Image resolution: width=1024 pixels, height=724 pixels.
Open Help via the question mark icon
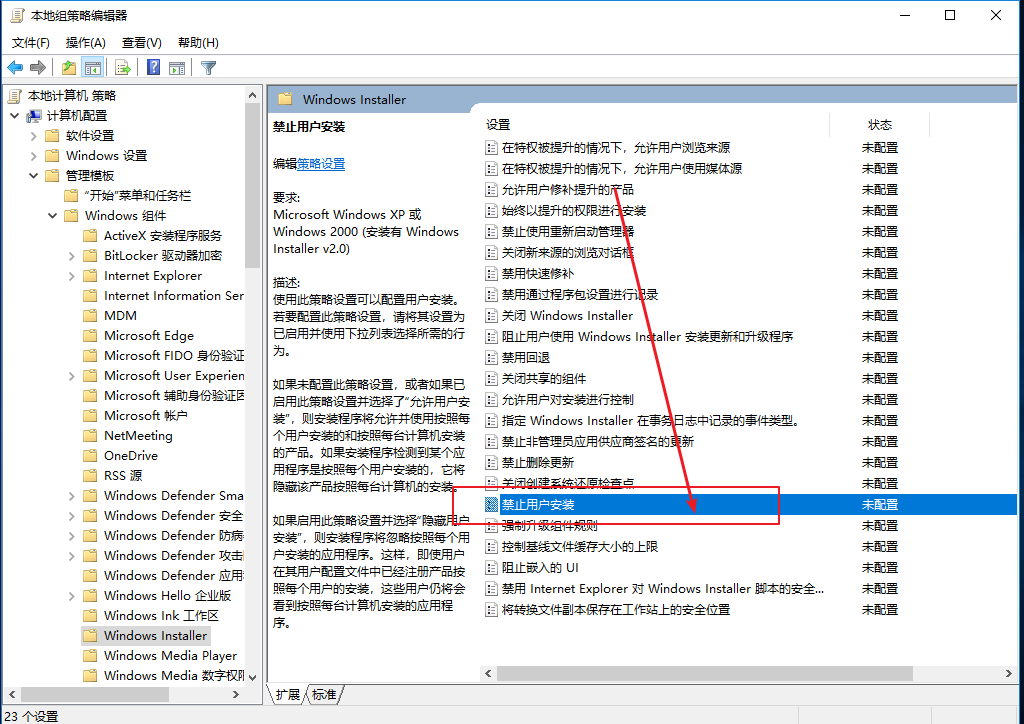click(154, 68)
